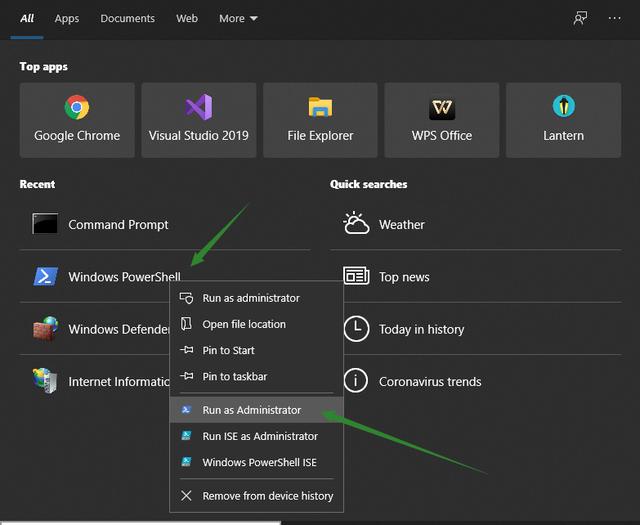640x525 pixels.
Task: Click the Coronavirus trends info icon
Action: tap(356, 381)
